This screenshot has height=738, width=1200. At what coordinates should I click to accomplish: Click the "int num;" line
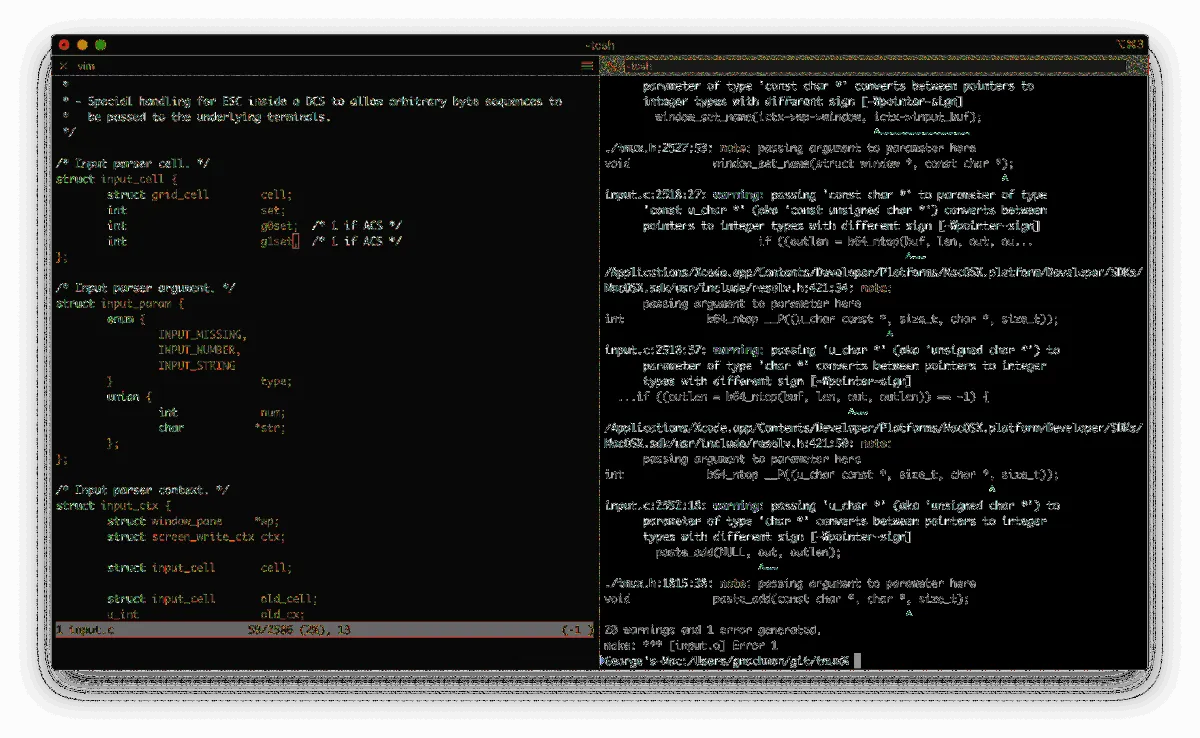point(221,412)
